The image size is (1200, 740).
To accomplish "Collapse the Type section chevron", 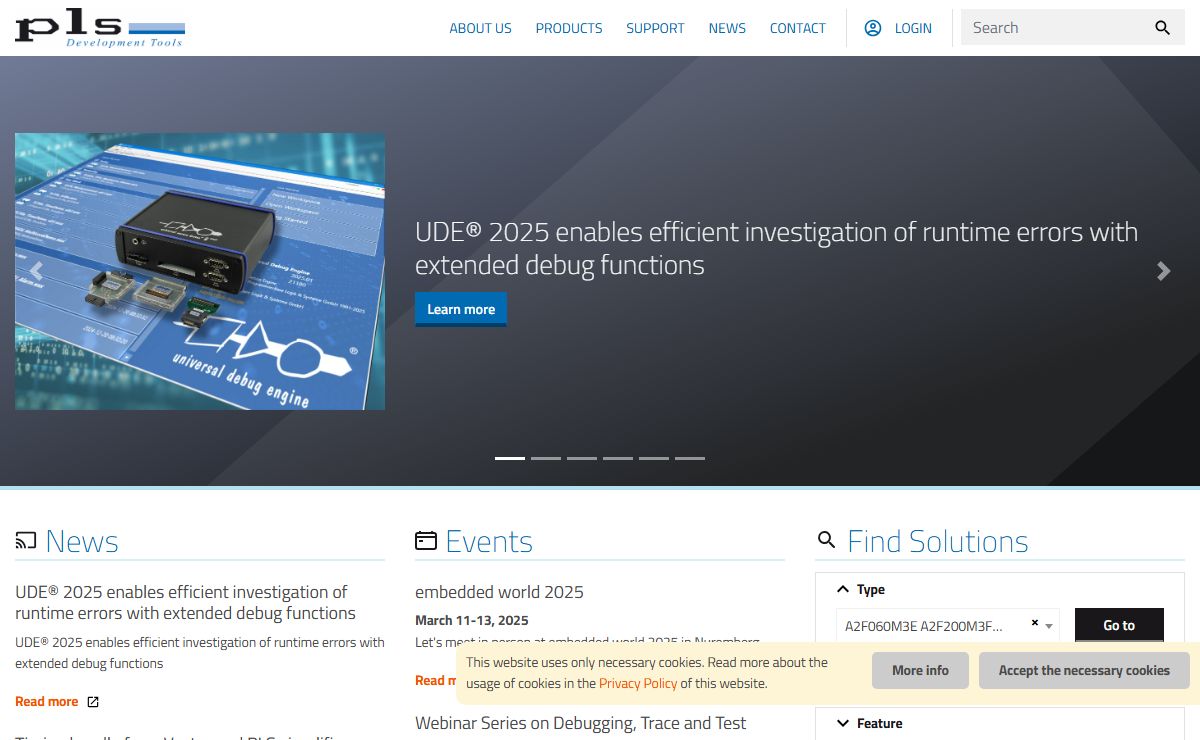I will click(x=843, y=589).
